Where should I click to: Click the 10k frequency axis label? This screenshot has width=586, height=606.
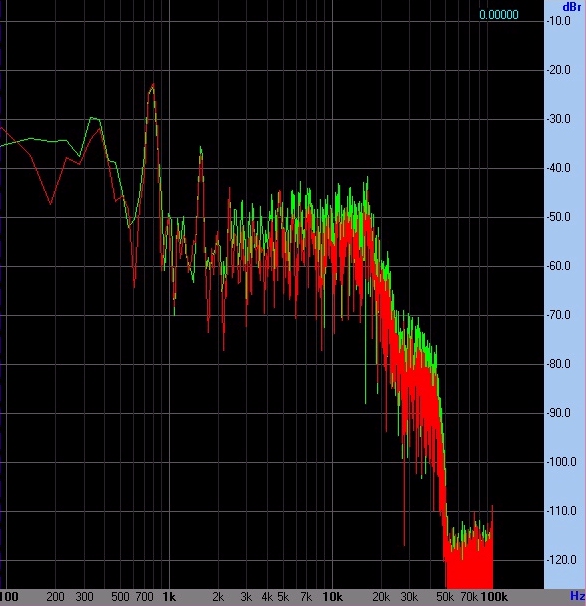(x=332, y=597)
